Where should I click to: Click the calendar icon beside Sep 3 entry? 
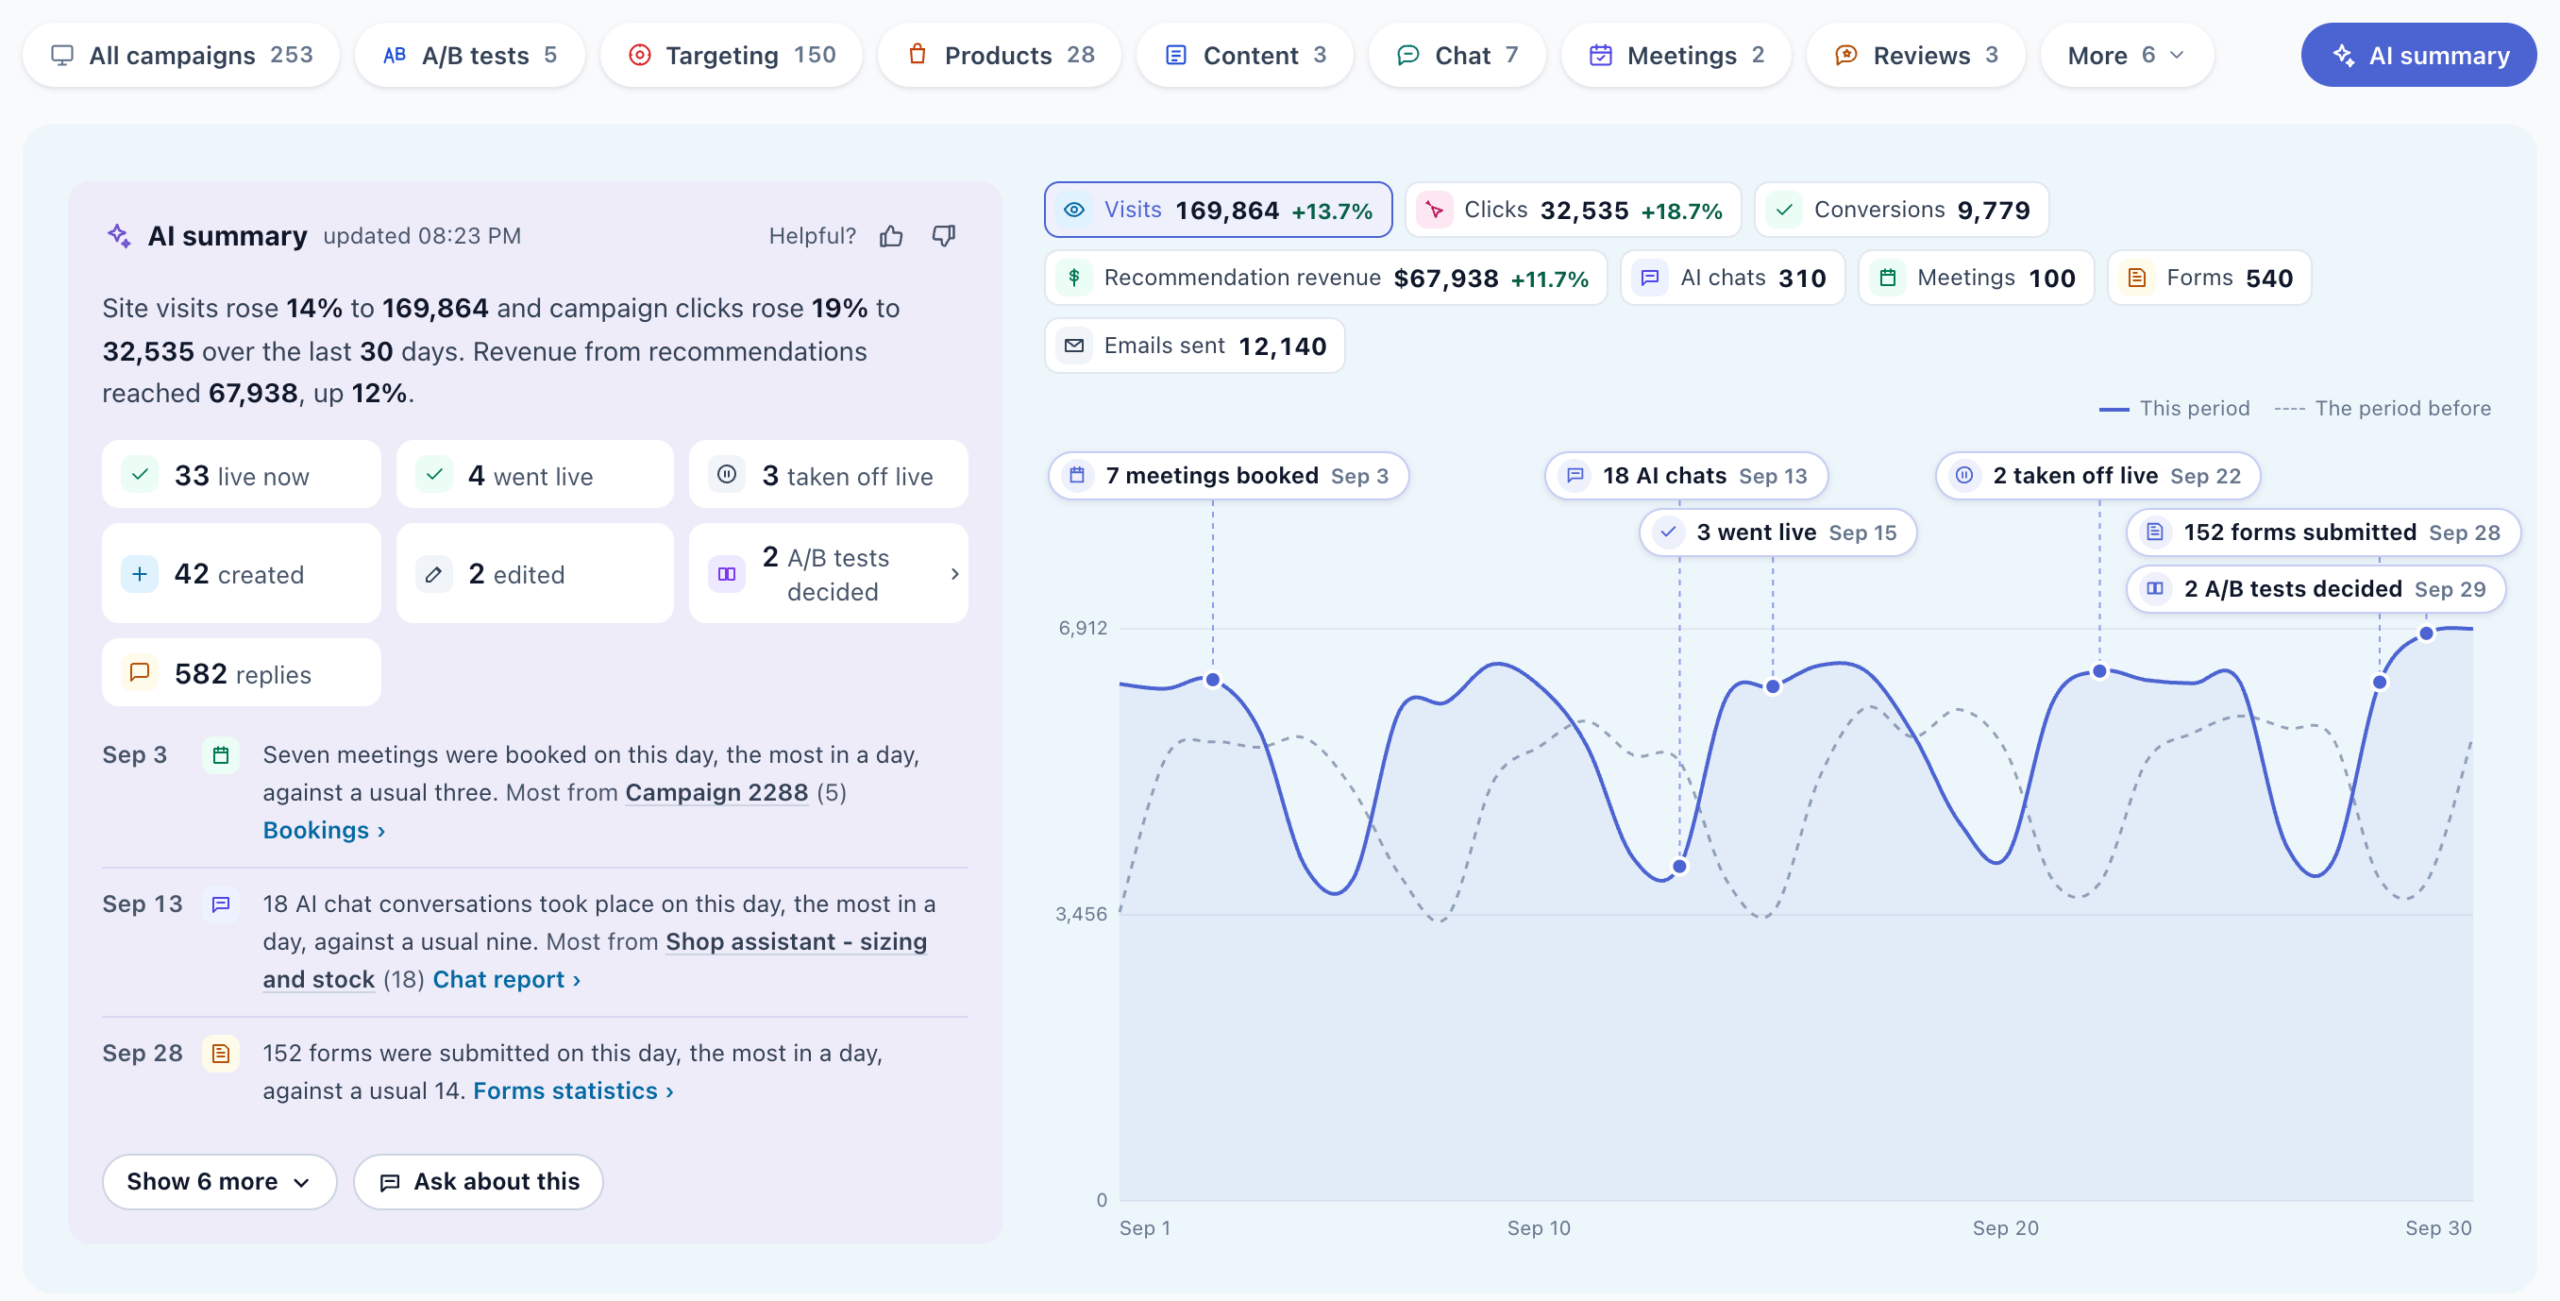tap(221, 755)
